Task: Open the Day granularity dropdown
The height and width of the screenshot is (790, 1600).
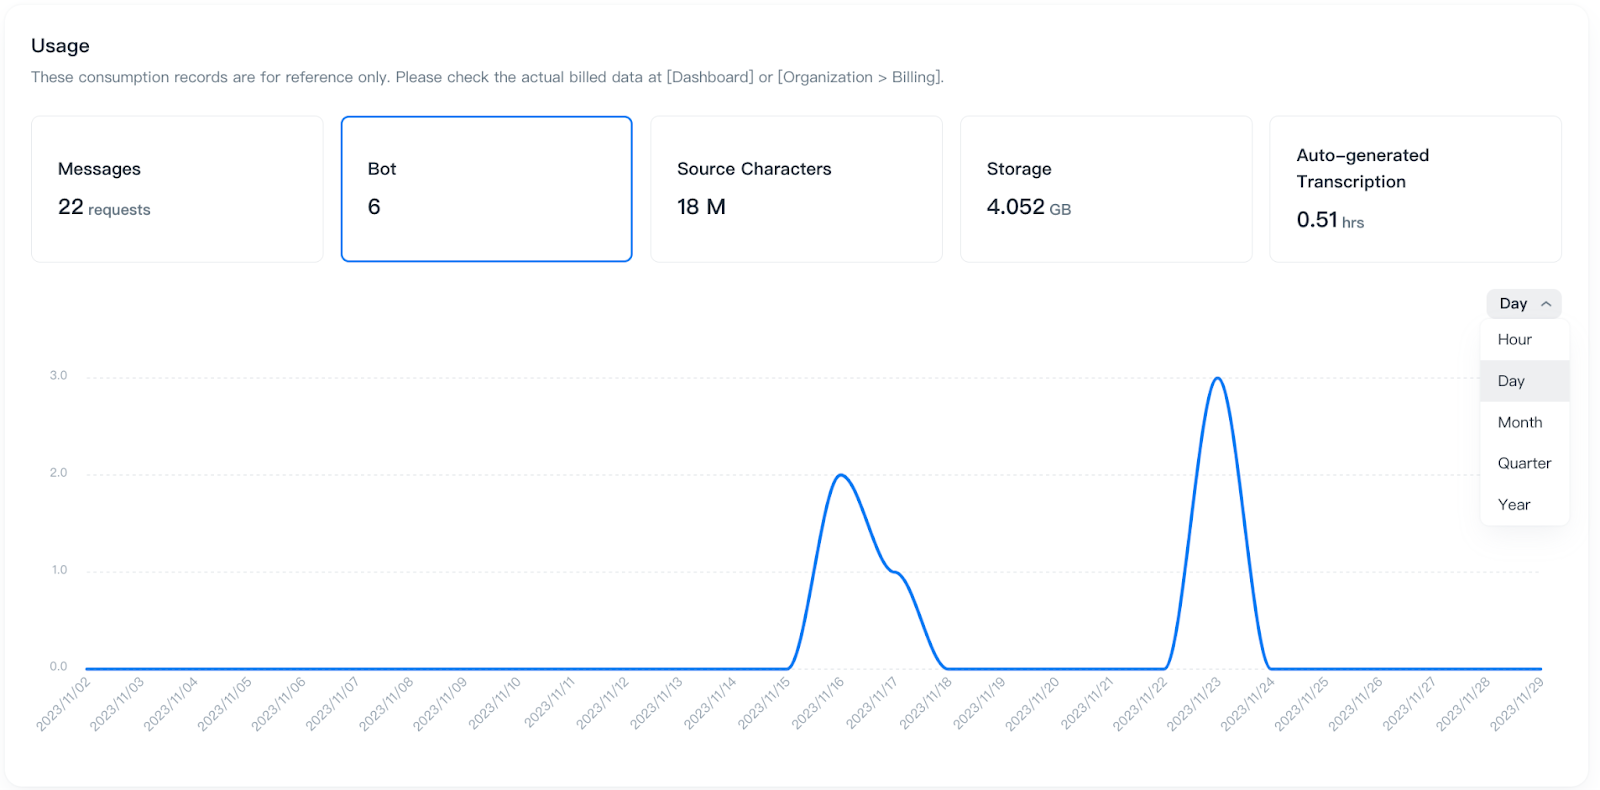Action: [x=1514, y=304]
